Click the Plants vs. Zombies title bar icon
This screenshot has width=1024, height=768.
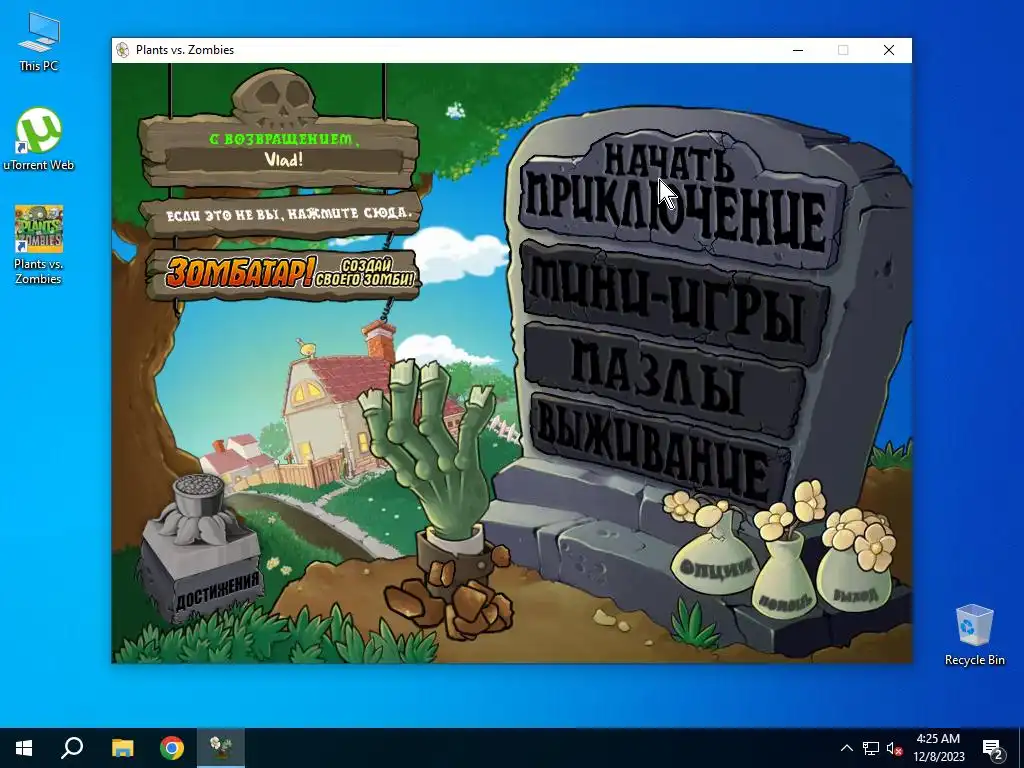click(122, 50)
